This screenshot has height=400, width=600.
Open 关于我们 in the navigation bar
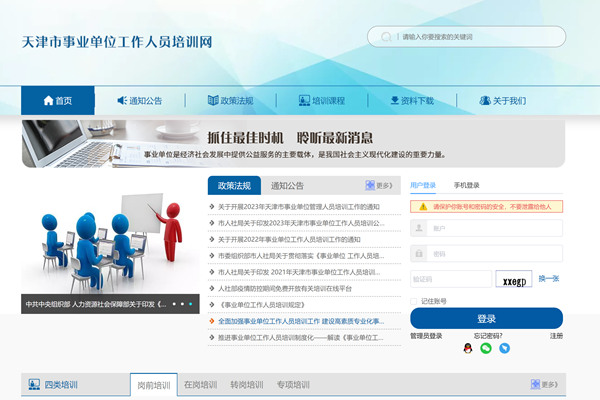pos(503,101)
